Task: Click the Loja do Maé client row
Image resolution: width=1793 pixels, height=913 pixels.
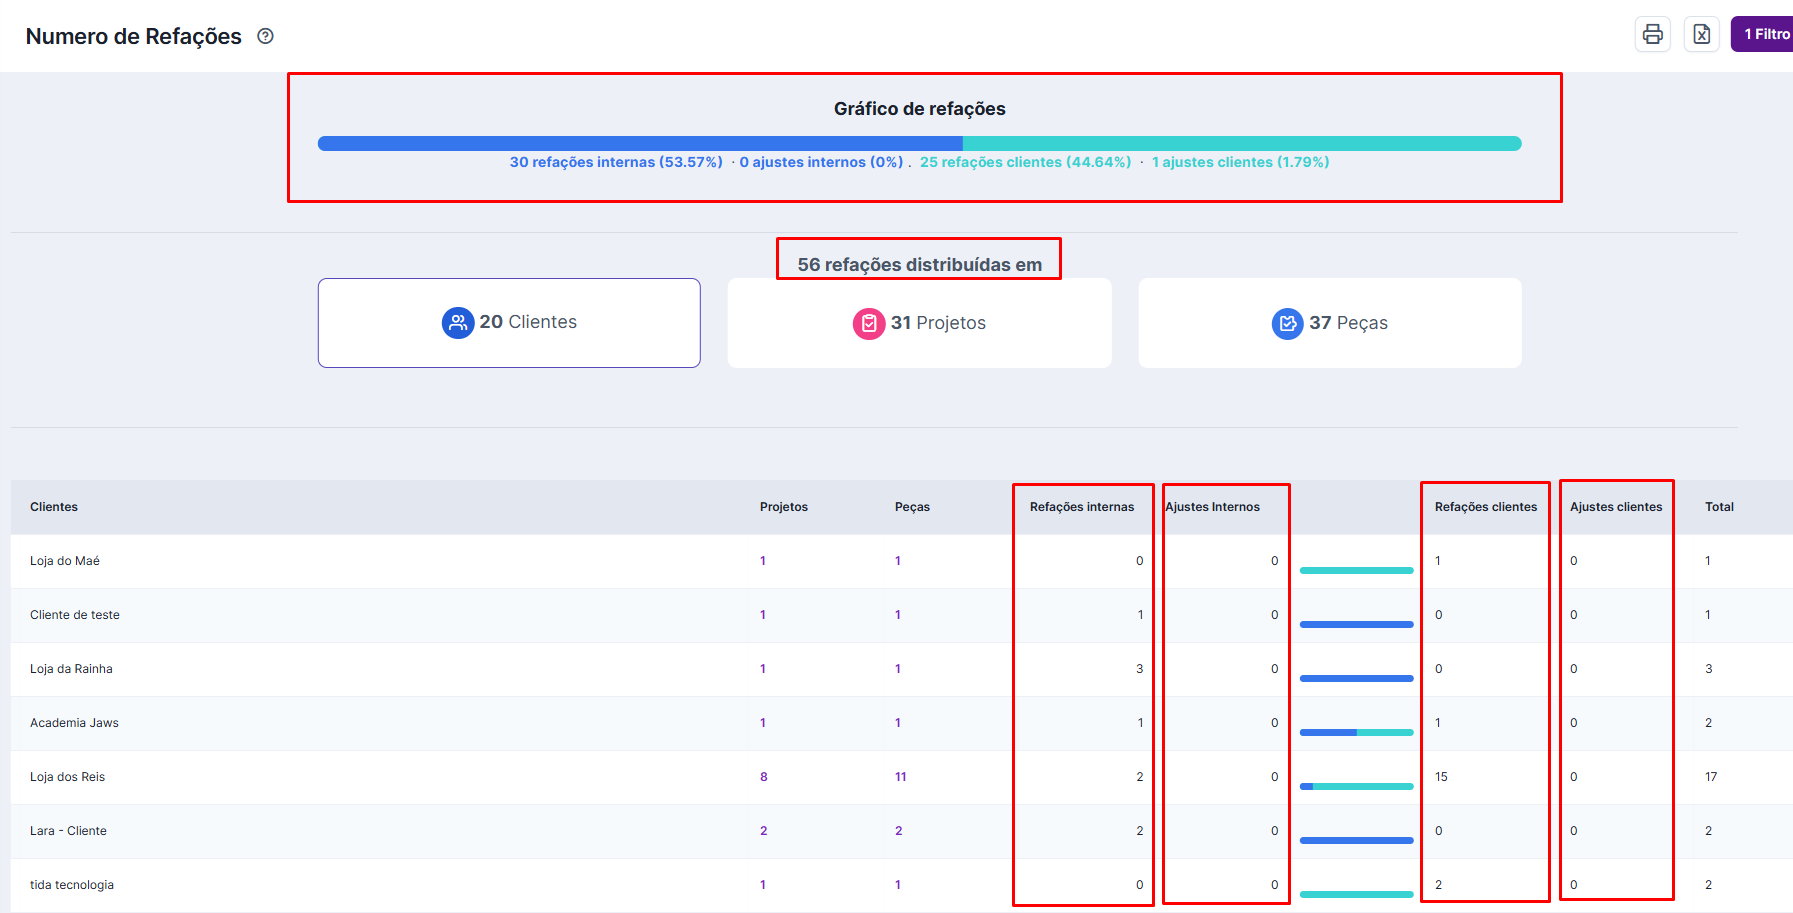Action: (x=65, y=561)
